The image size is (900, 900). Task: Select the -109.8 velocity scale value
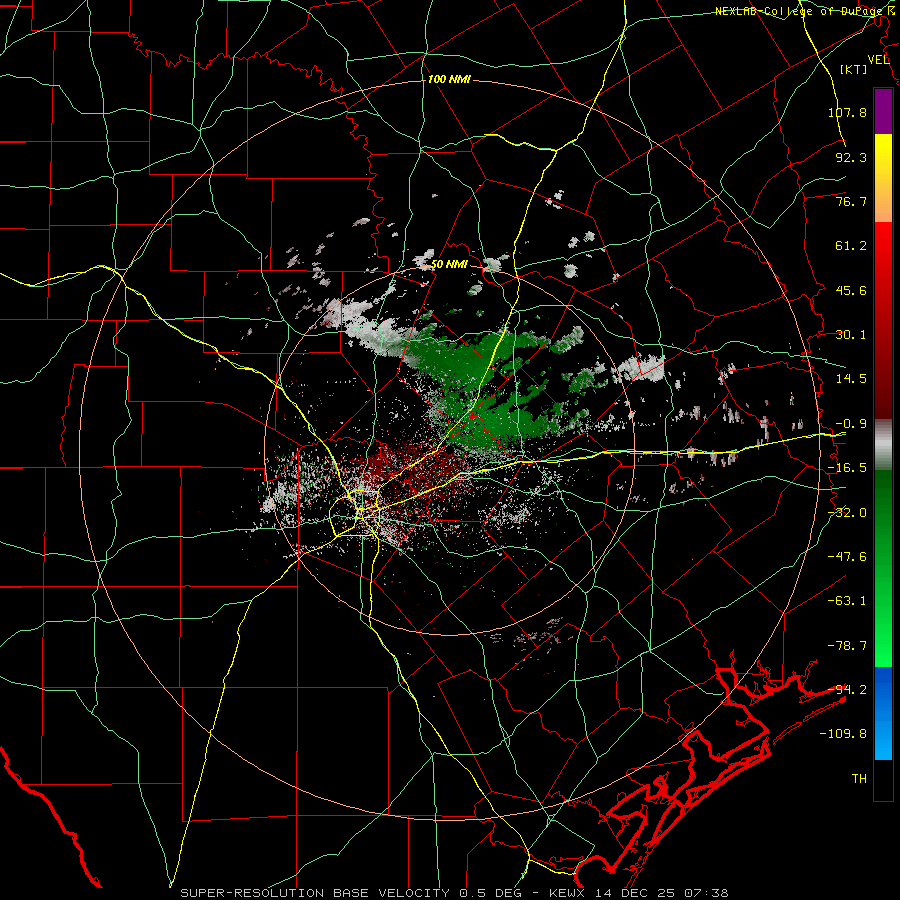pyautogui.click(x=844, y=734)
